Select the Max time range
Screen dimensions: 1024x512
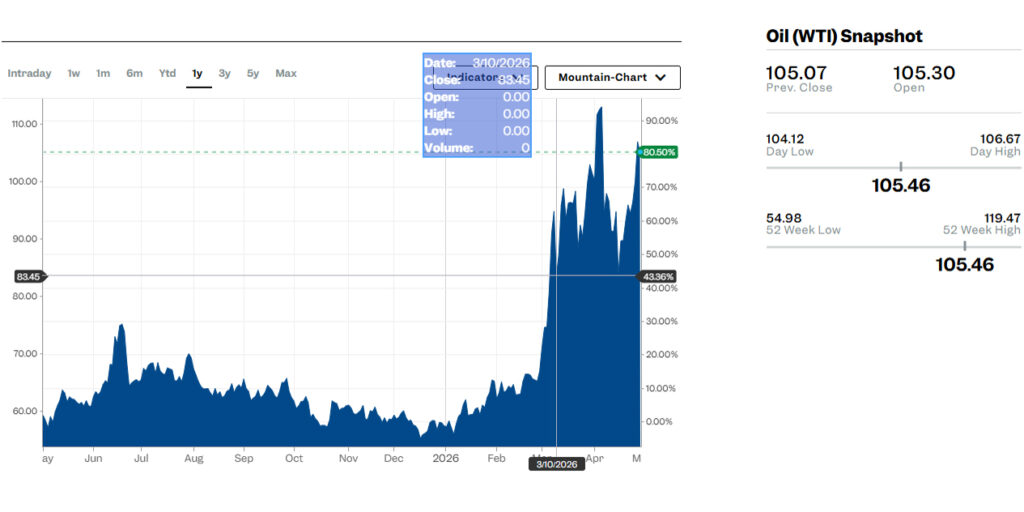286,73
